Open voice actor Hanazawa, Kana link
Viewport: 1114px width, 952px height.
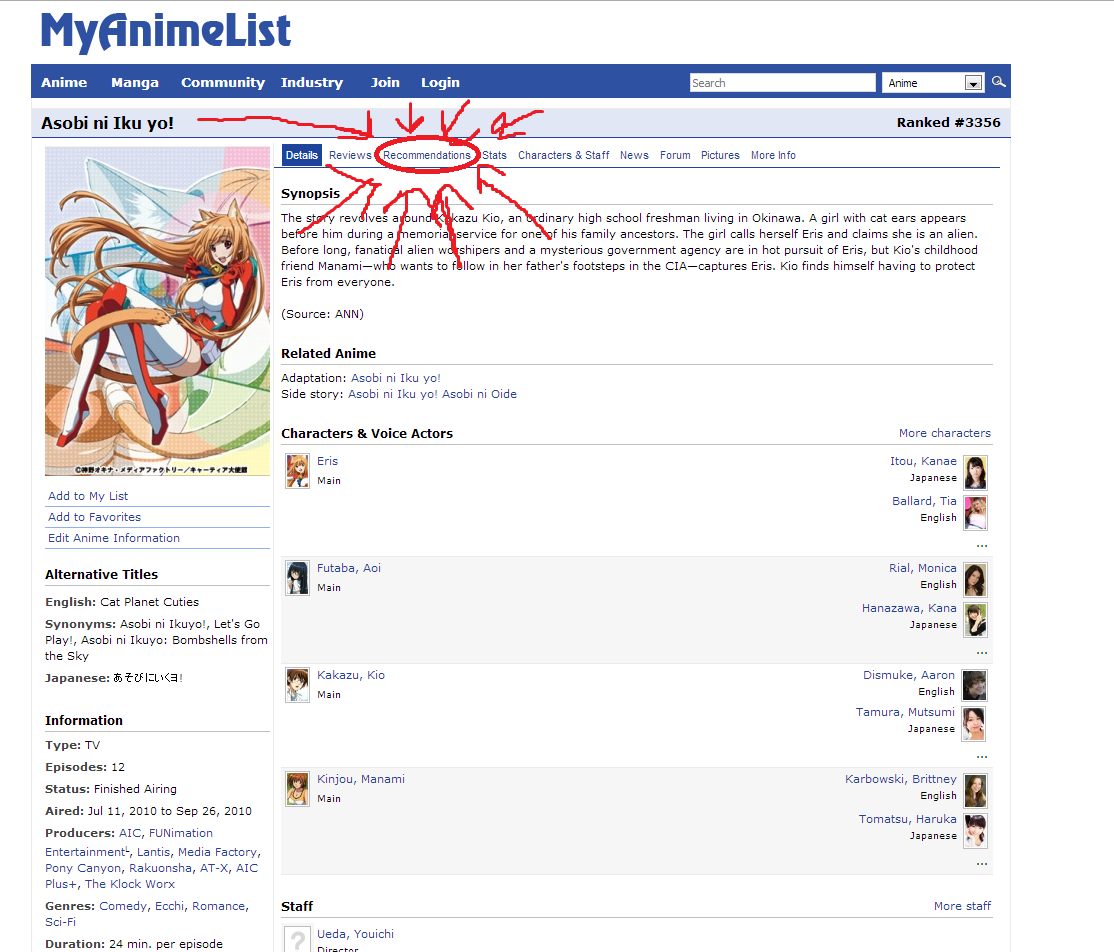pos(909,608)
